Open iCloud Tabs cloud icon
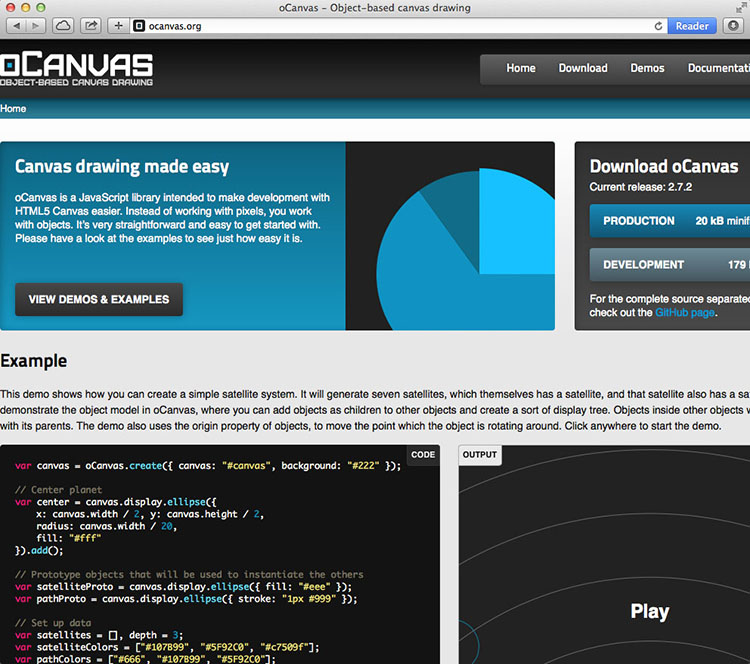Viewport: 750px width, 664px height. point(63,26)
